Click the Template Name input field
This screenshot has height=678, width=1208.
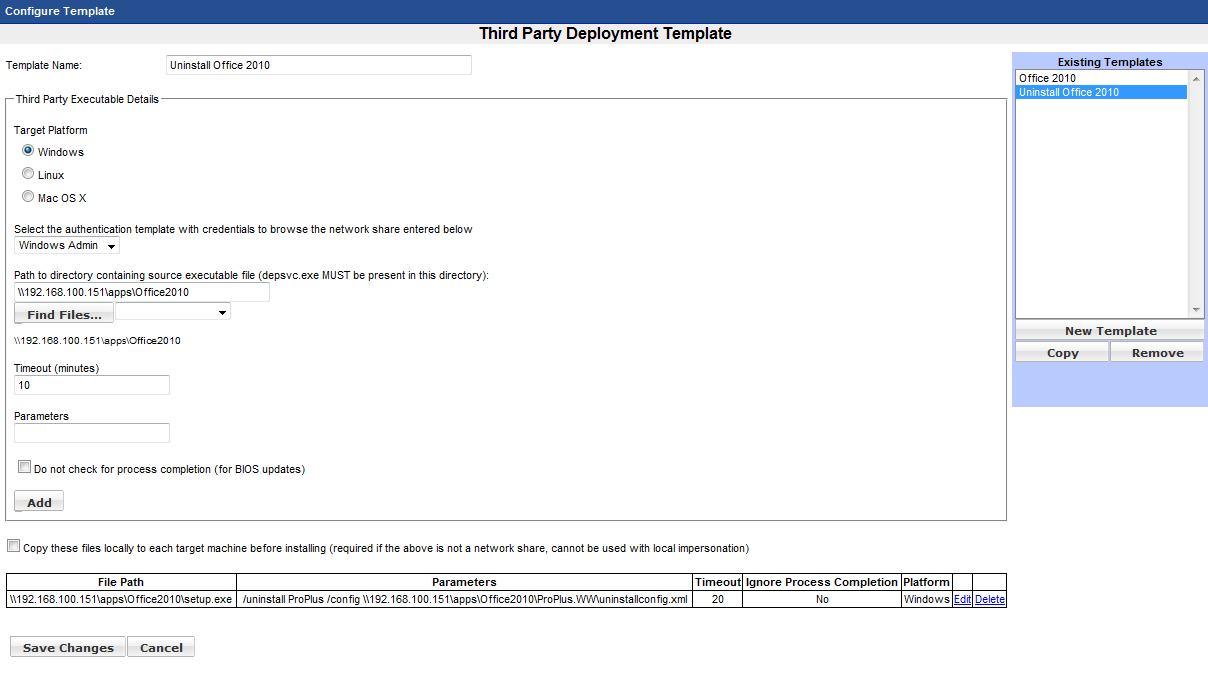pos(318,65)
